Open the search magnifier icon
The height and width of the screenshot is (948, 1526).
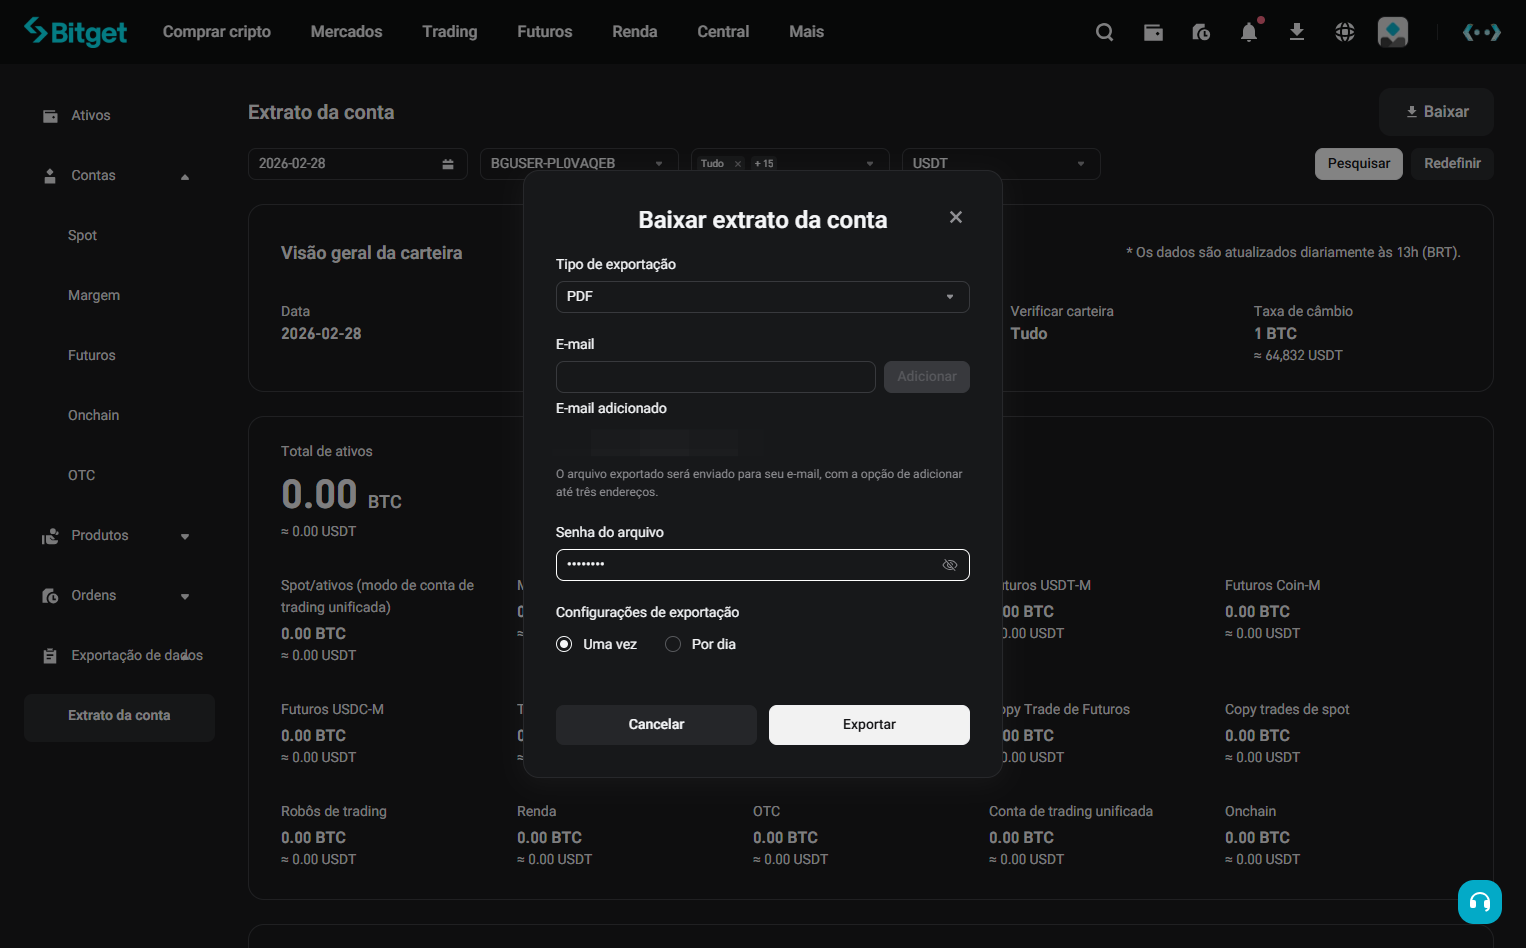(1104, 32)
